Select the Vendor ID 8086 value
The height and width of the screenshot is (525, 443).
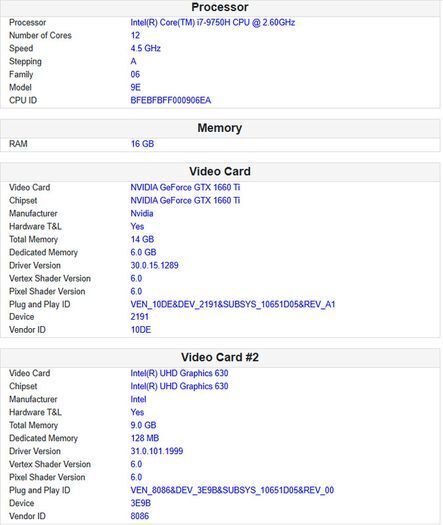[x=140, y=516]
